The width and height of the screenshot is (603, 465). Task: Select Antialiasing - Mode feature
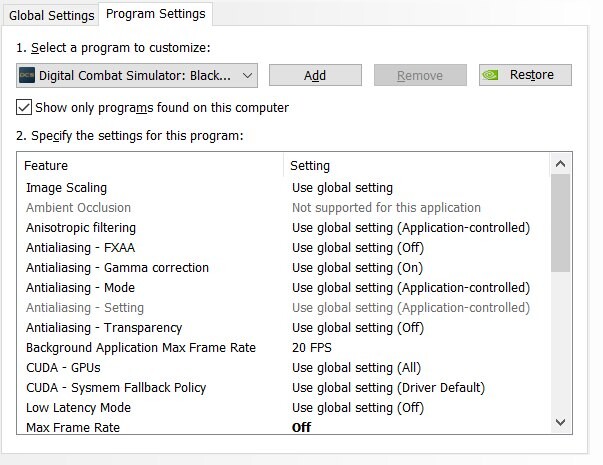80,288
